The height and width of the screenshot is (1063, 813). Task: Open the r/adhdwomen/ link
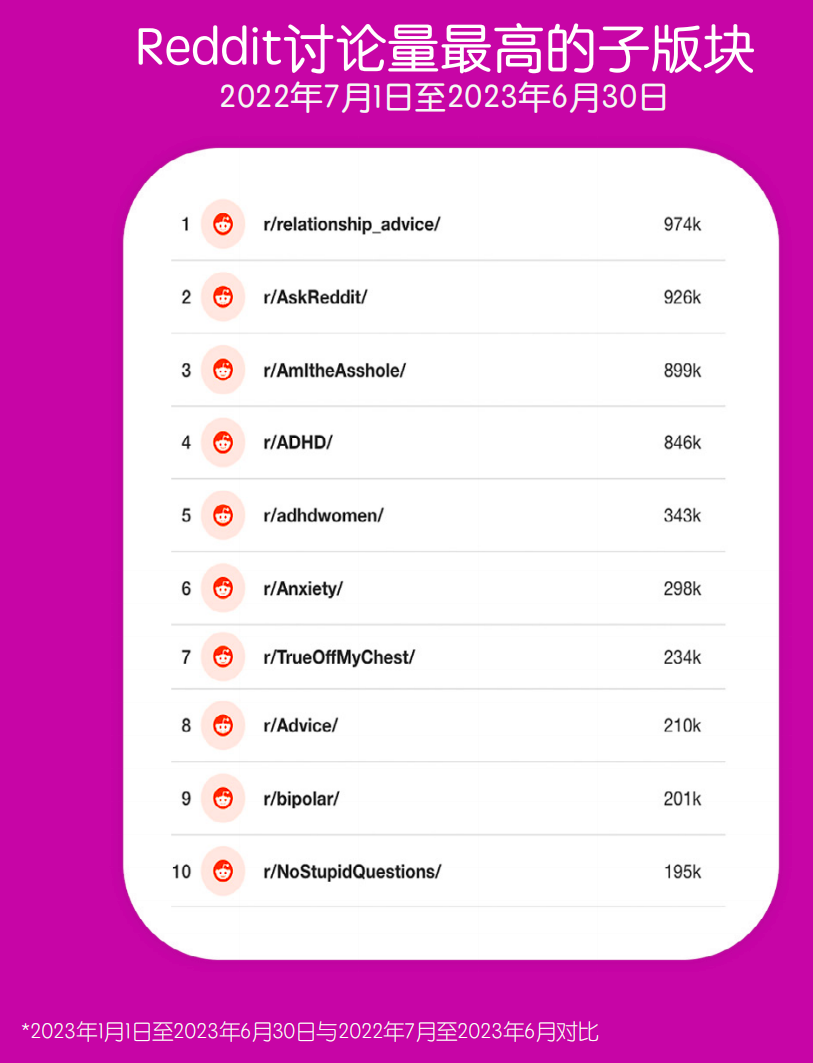[323, 515]
